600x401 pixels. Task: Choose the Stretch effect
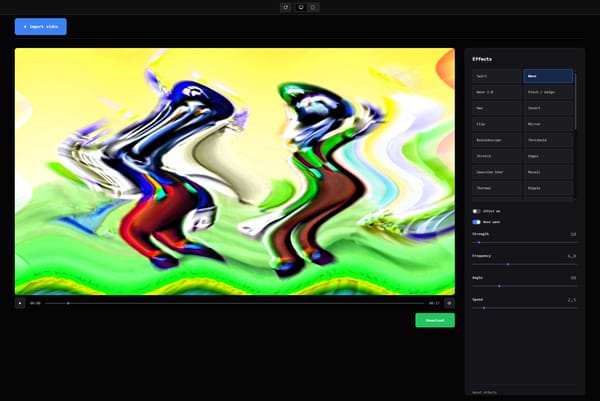pyautogui.click(x=497, y=156)
